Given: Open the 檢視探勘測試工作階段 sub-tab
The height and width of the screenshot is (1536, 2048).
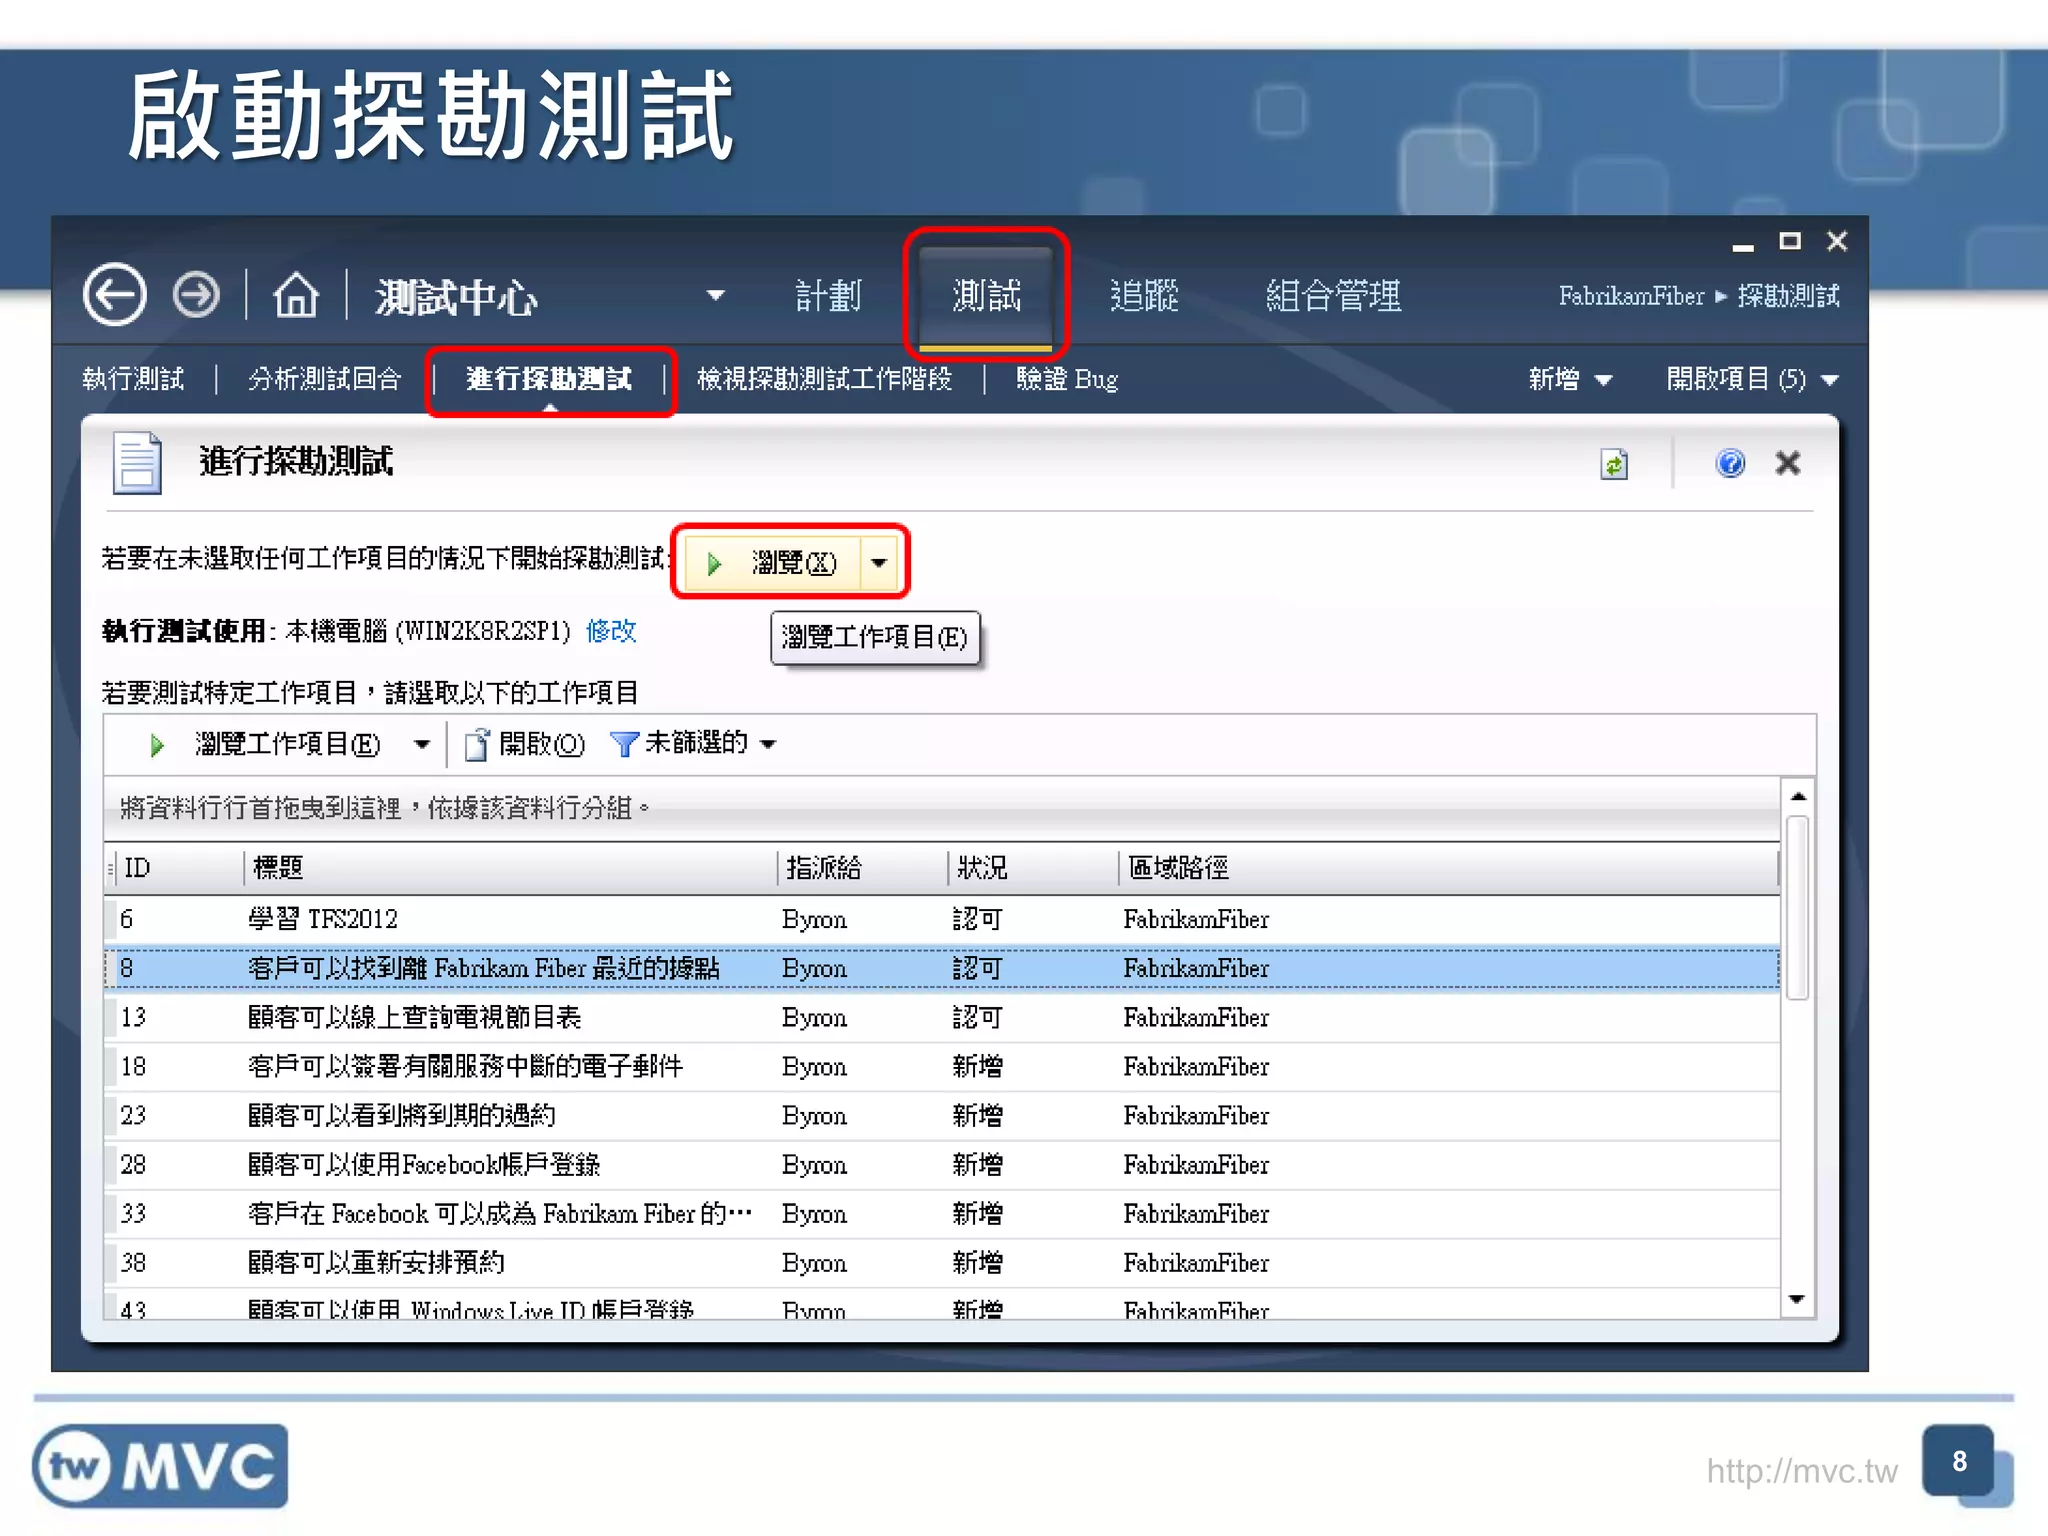Looking at the screenshot, I should (824, 379).
